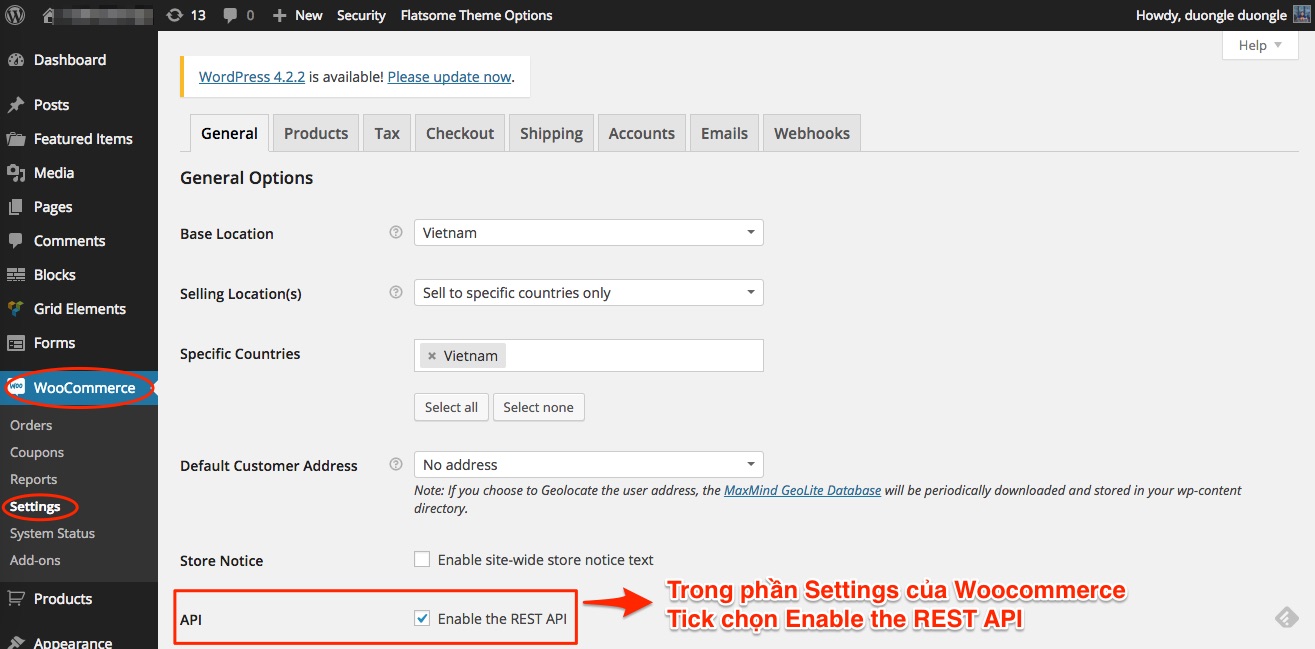This screenshot has width=1315, height=649.
Task: Click the plus New content icon
Action: click(x=279, y=15)
